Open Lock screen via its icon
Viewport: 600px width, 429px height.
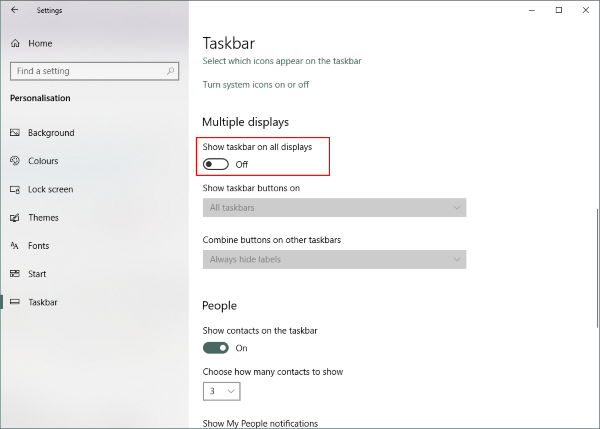[x=15, y=189]
